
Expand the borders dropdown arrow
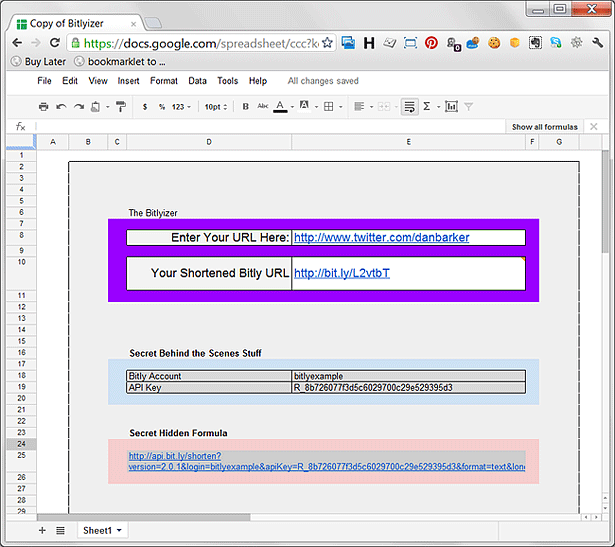pos(340,107)
